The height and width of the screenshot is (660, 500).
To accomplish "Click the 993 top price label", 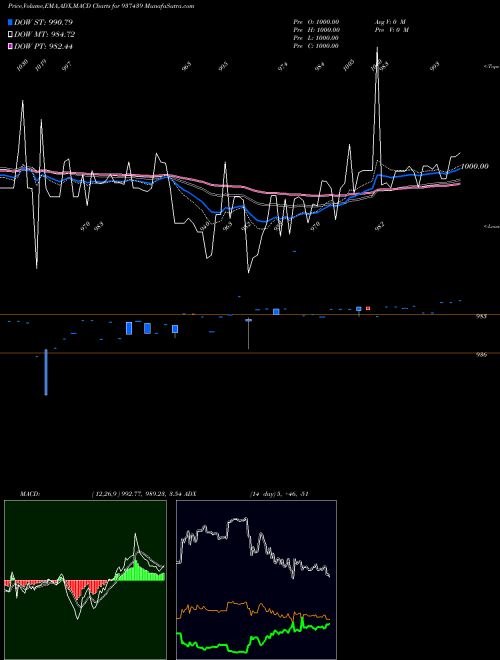I will click(434, 66).
